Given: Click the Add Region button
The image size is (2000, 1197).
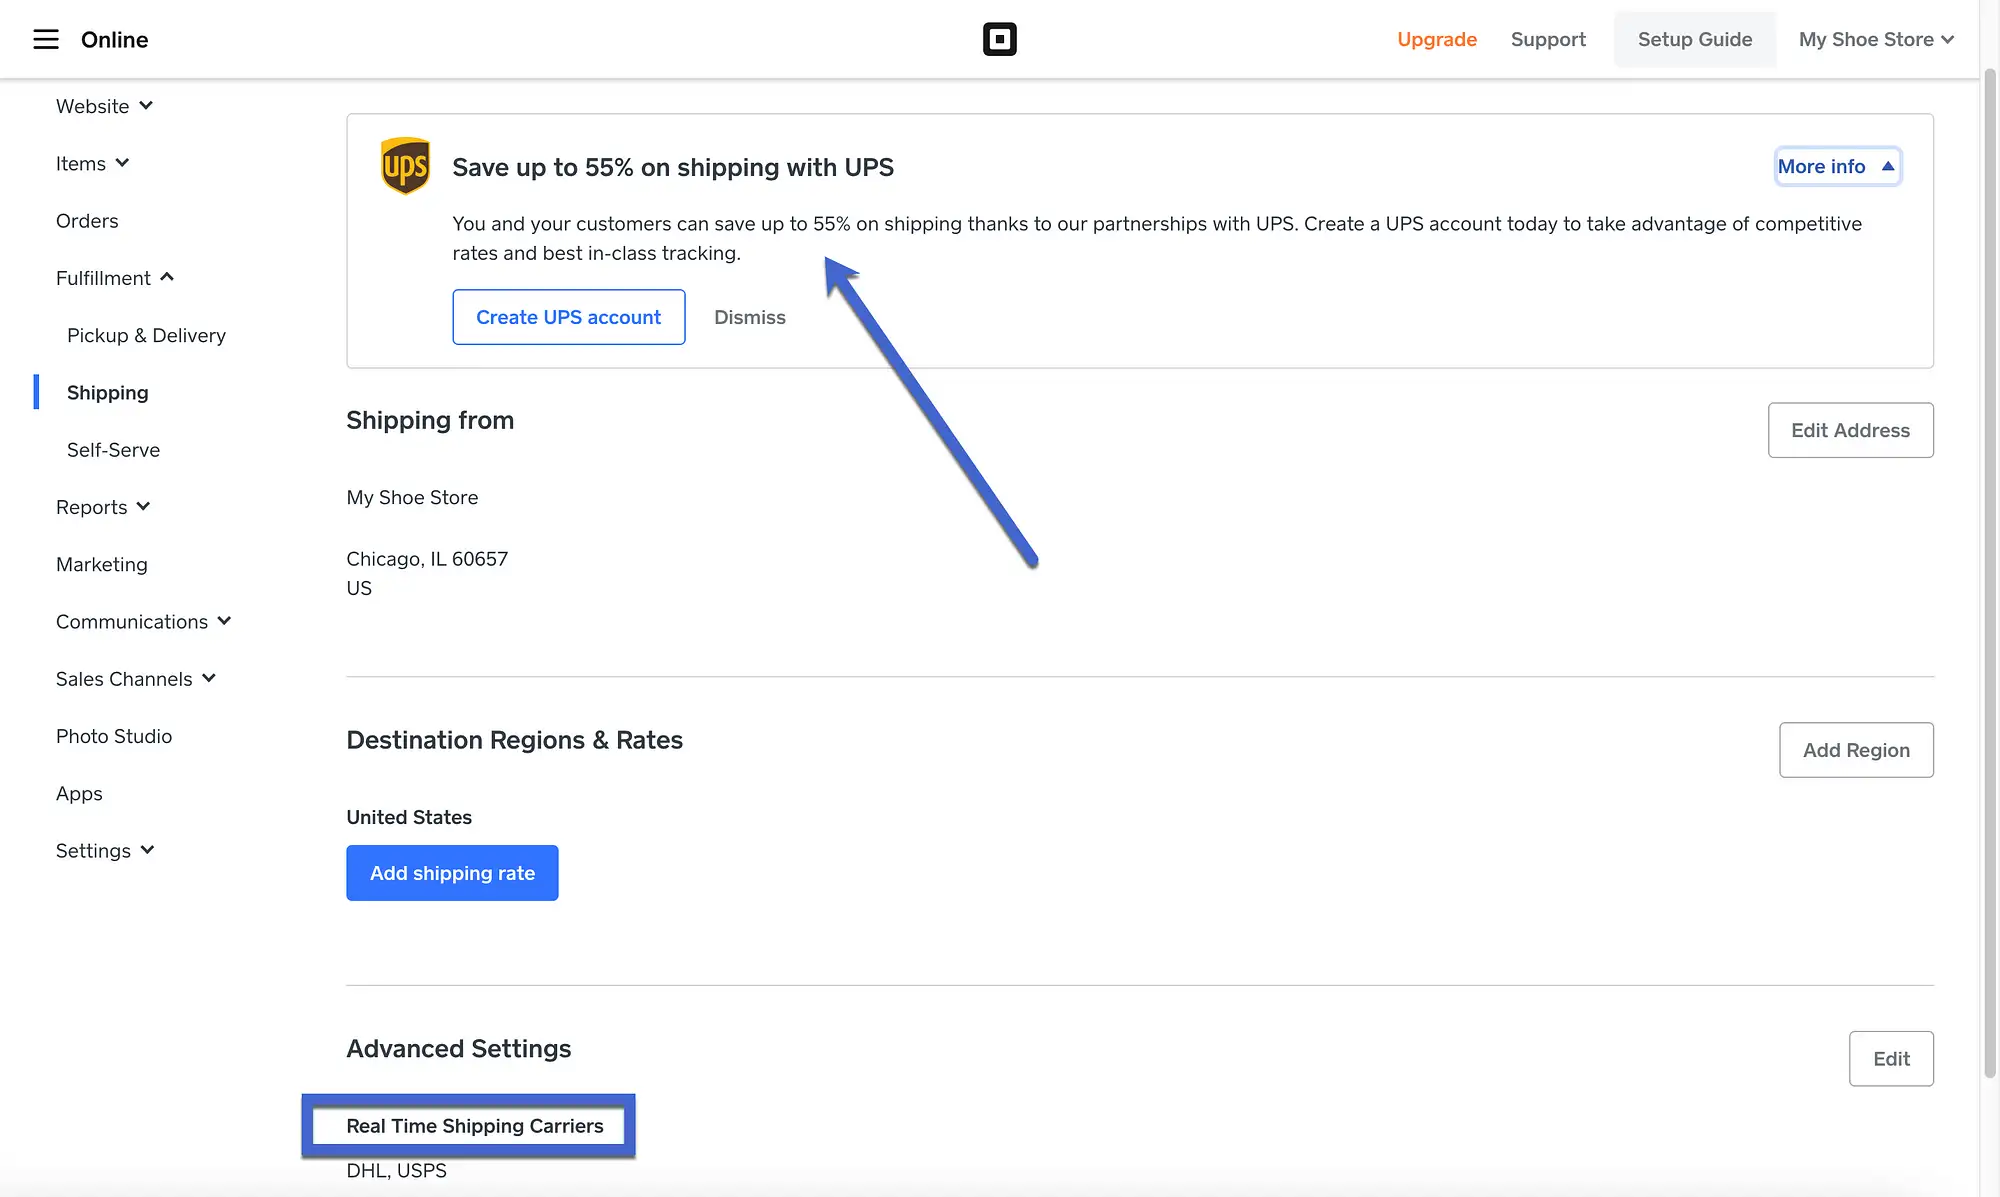Looking at the screenshot, I should 1855,748.
